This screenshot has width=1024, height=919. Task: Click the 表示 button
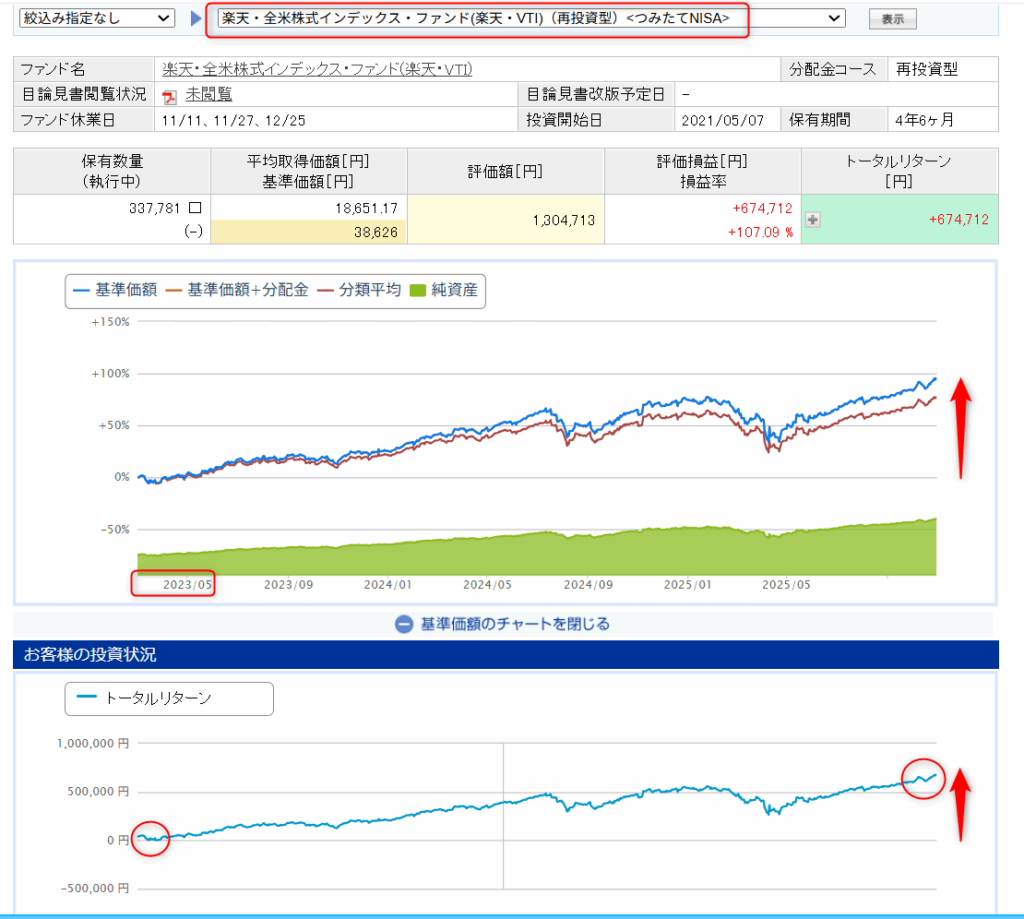(x=892, y=19)
